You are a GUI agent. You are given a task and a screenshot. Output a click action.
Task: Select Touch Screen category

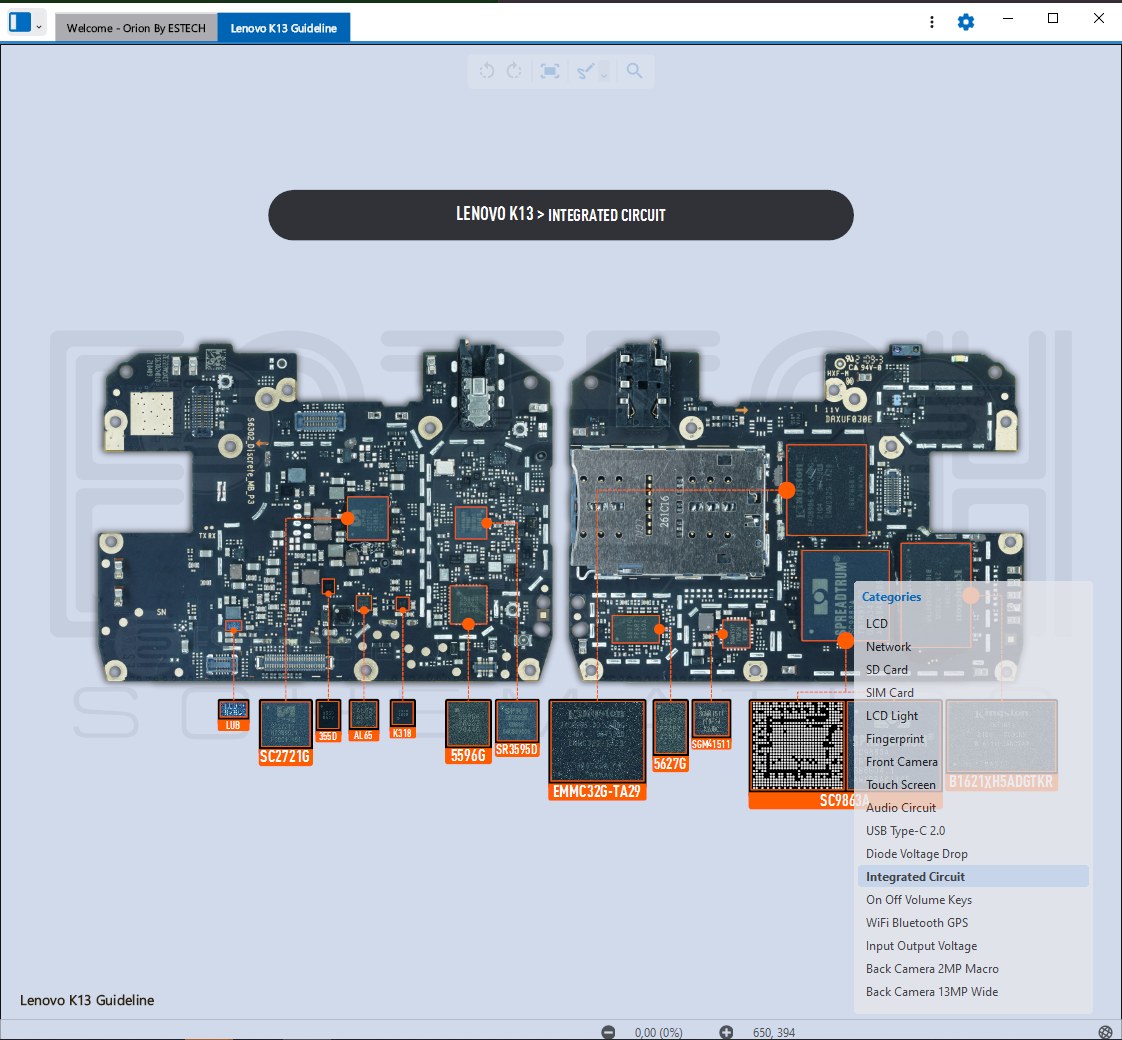[x=973, y=784]
